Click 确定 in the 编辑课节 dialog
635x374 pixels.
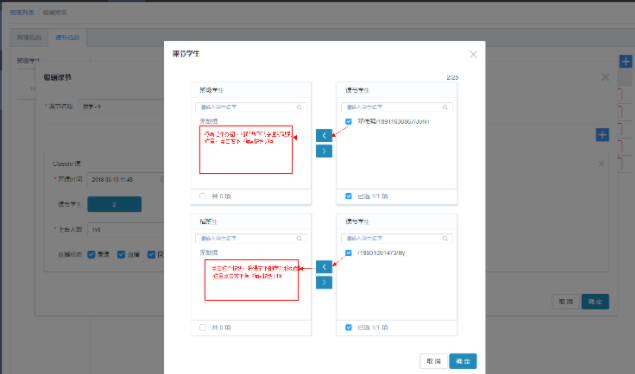[x=595, y=302]
